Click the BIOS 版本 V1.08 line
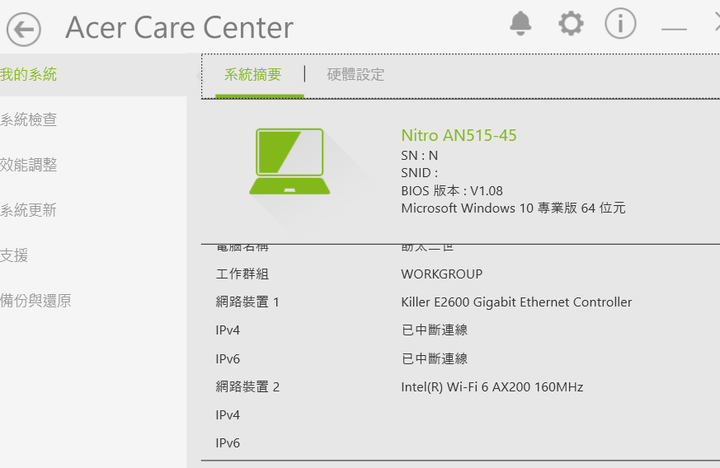The height and width of the screenshot is (468, 720). pos(452,191)
